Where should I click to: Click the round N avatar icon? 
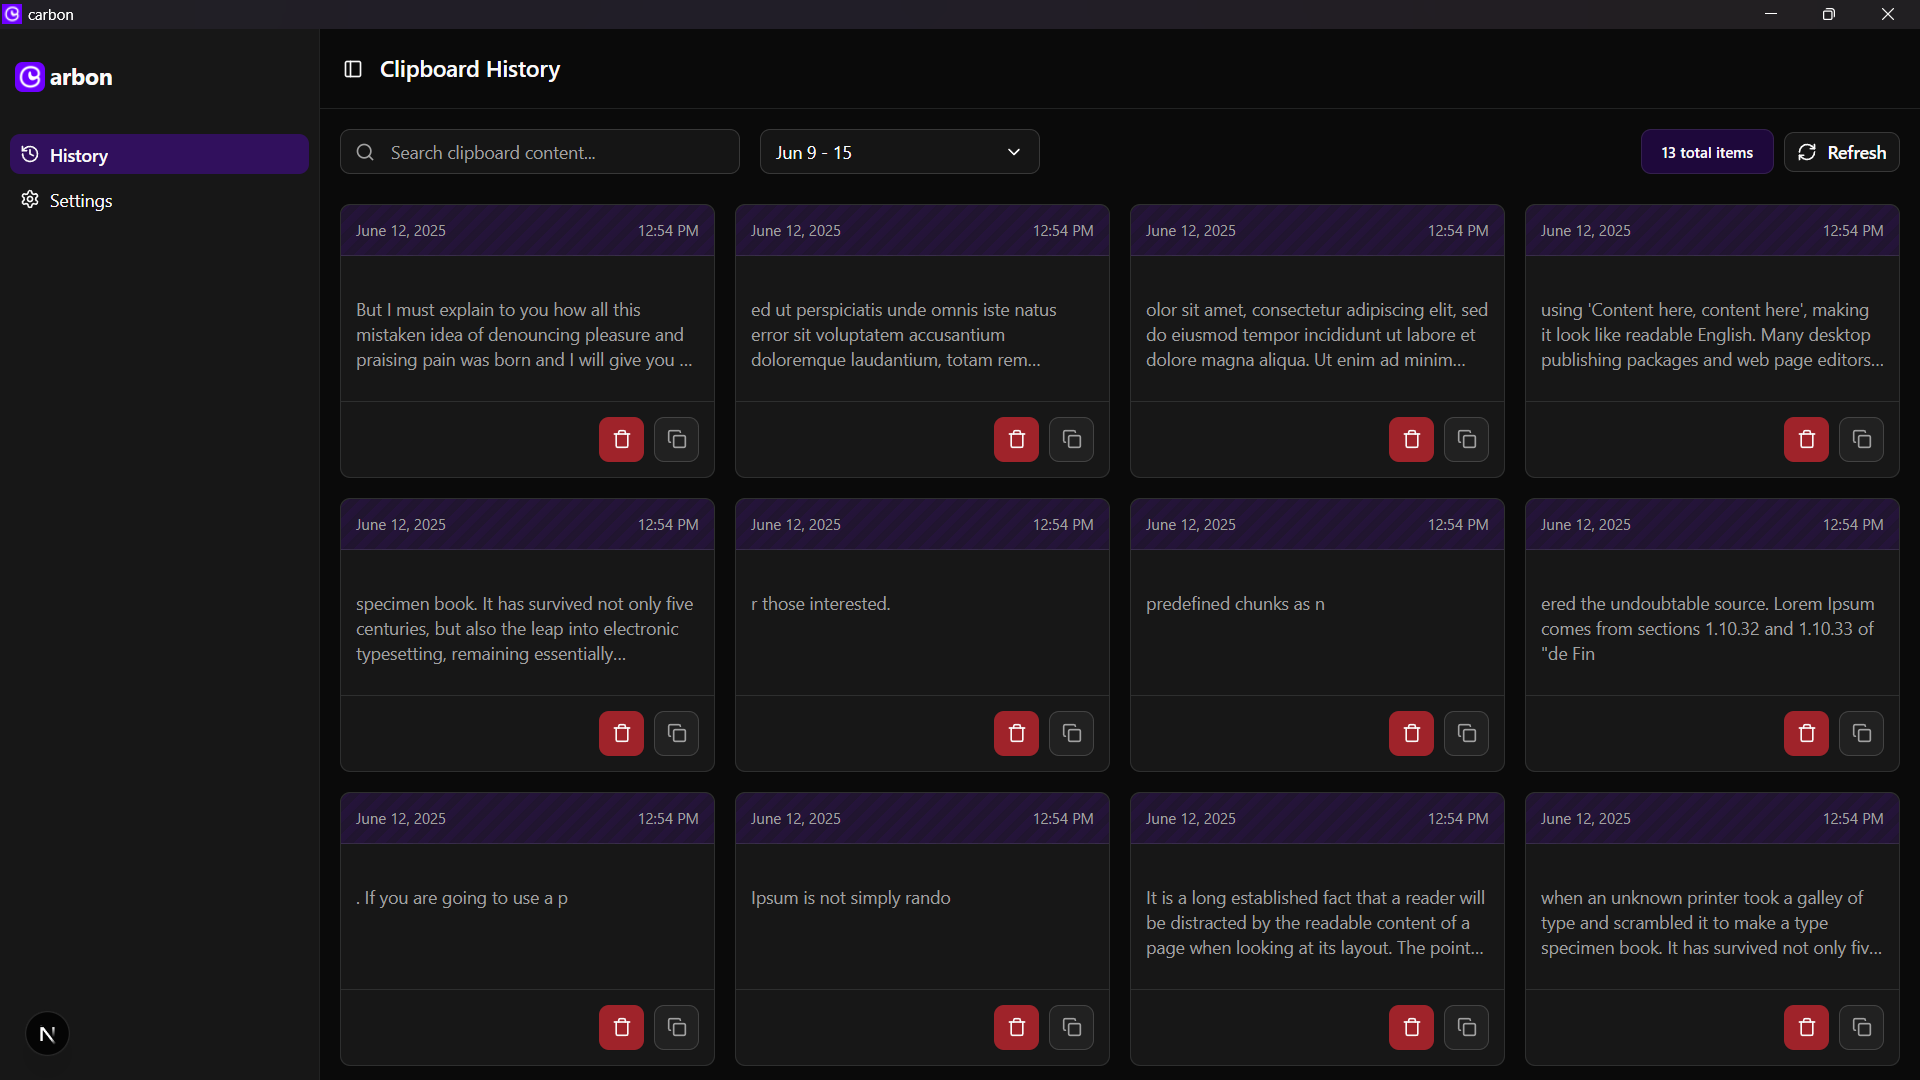tap(47, 1034)
